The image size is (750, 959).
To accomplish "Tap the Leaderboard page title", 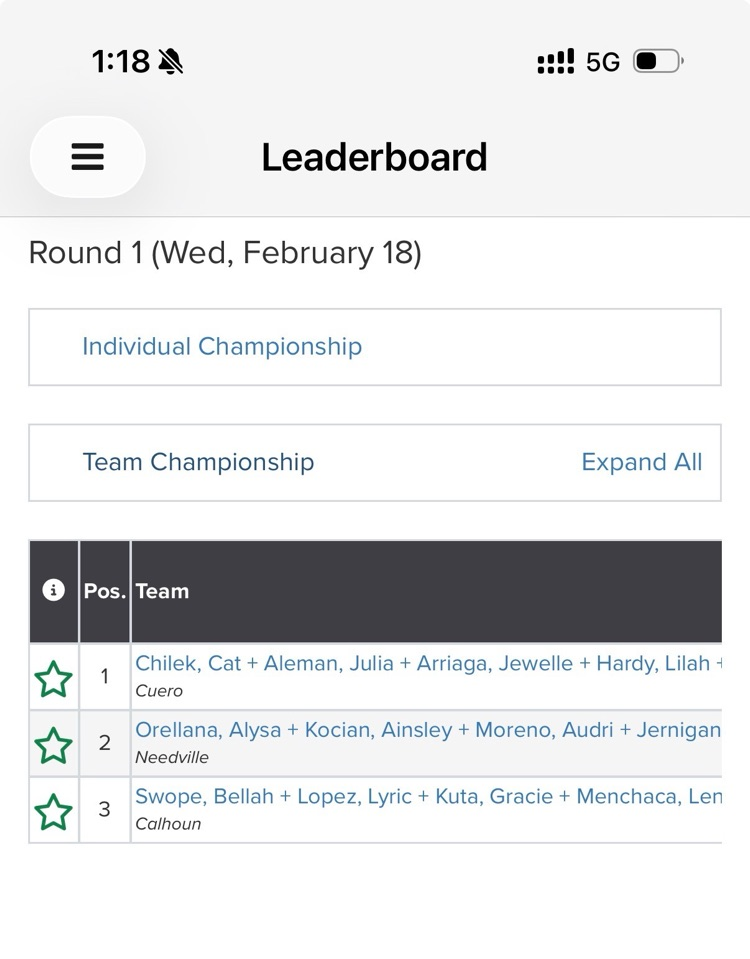I will coord(374,157).
